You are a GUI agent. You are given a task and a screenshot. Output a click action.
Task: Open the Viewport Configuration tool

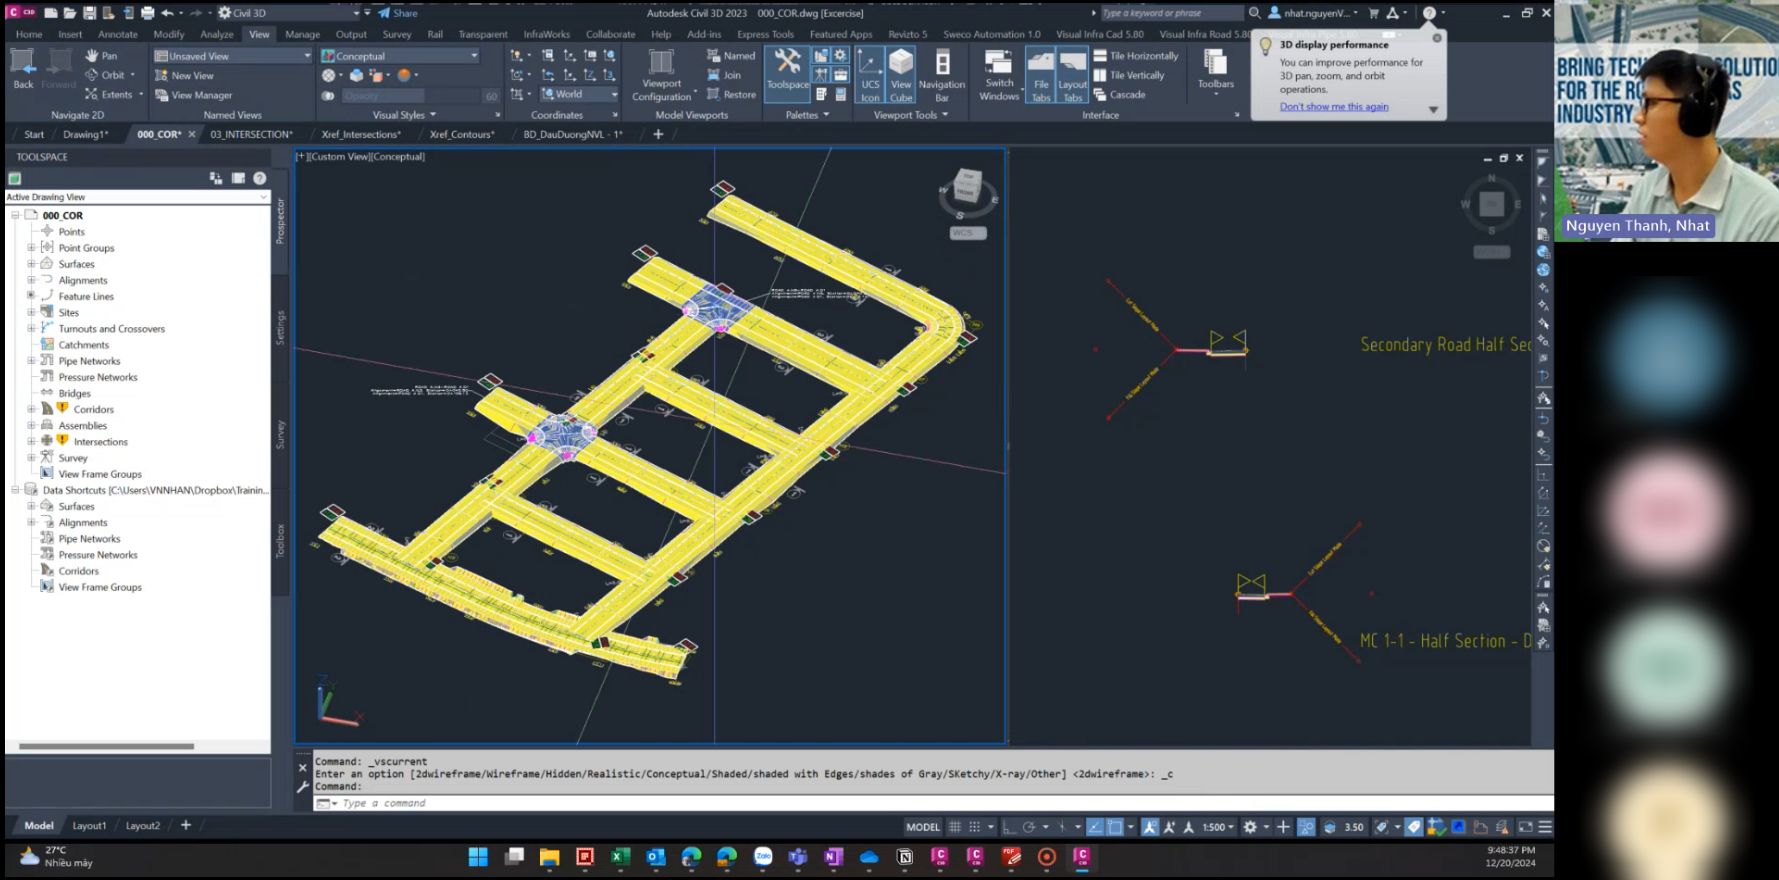click(661, 75)
